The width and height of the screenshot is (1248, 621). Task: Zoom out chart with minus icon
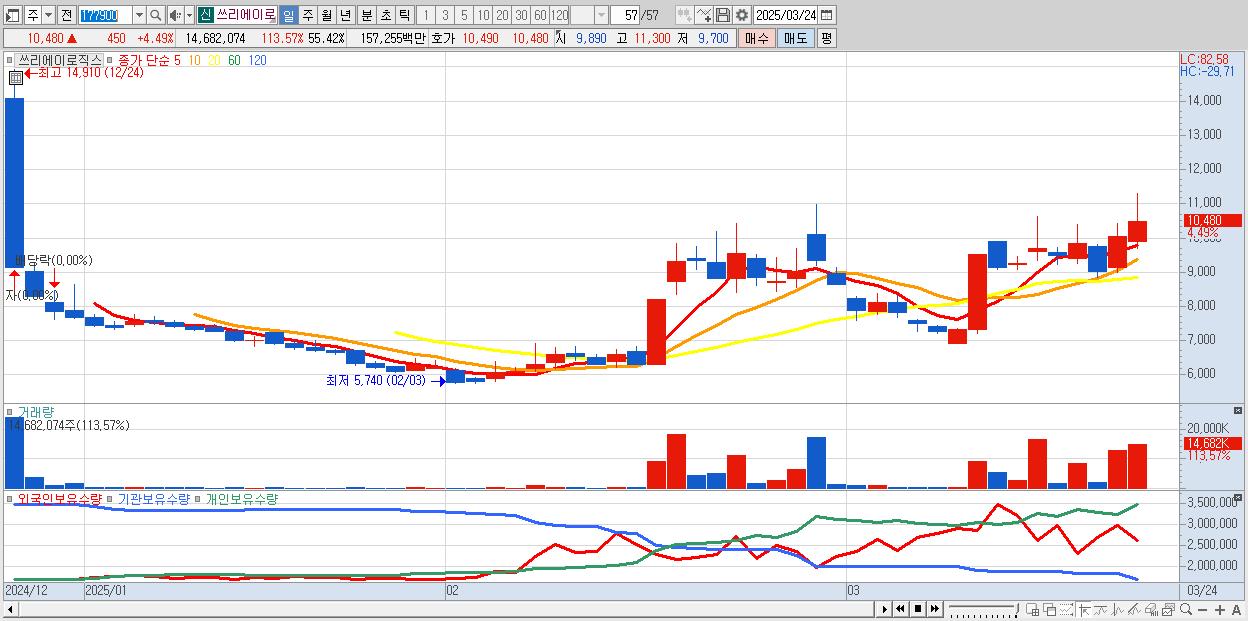tap(1203, 609)
